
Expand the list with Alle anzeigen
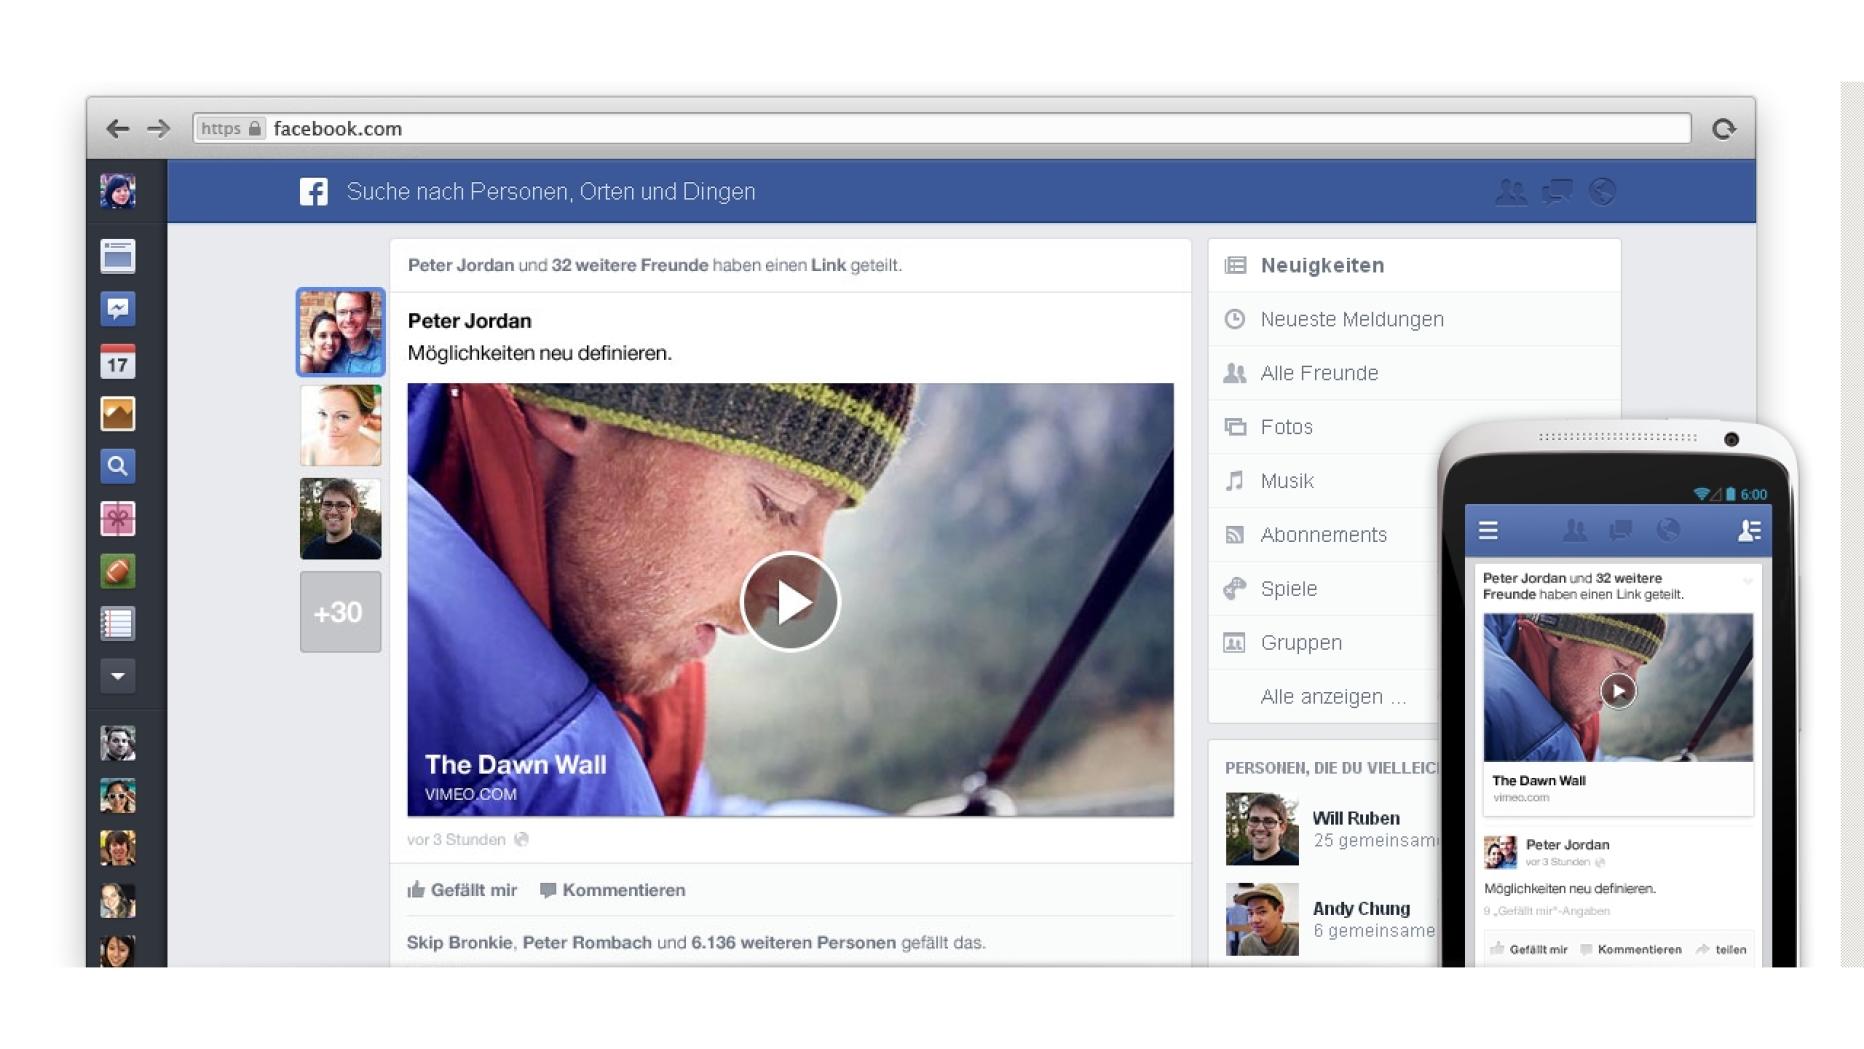tap(1332, 697)
